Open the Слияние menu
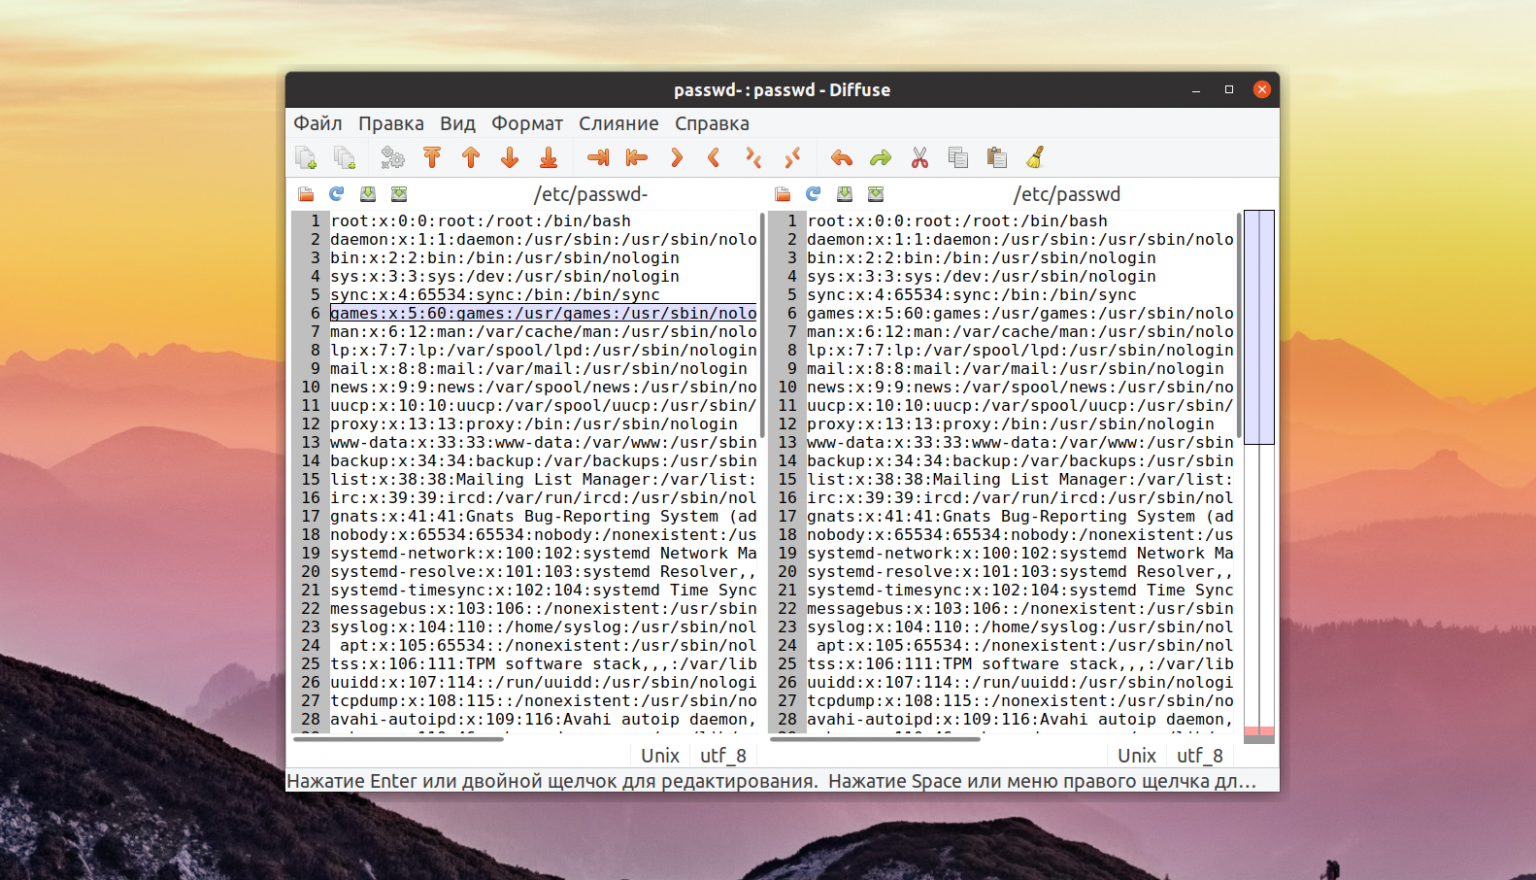The image size is (1536, 880). coord(618,123)
